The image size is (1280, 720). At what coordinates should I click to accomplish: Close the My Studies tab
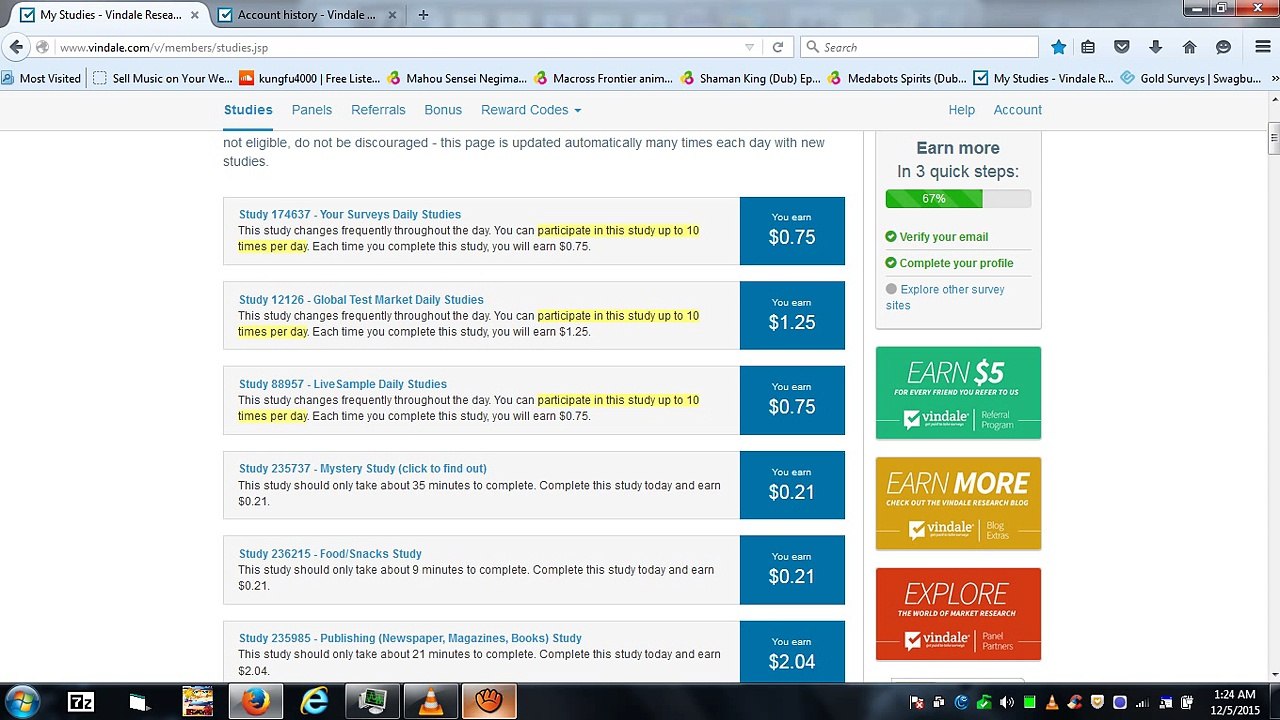(196, 15)
